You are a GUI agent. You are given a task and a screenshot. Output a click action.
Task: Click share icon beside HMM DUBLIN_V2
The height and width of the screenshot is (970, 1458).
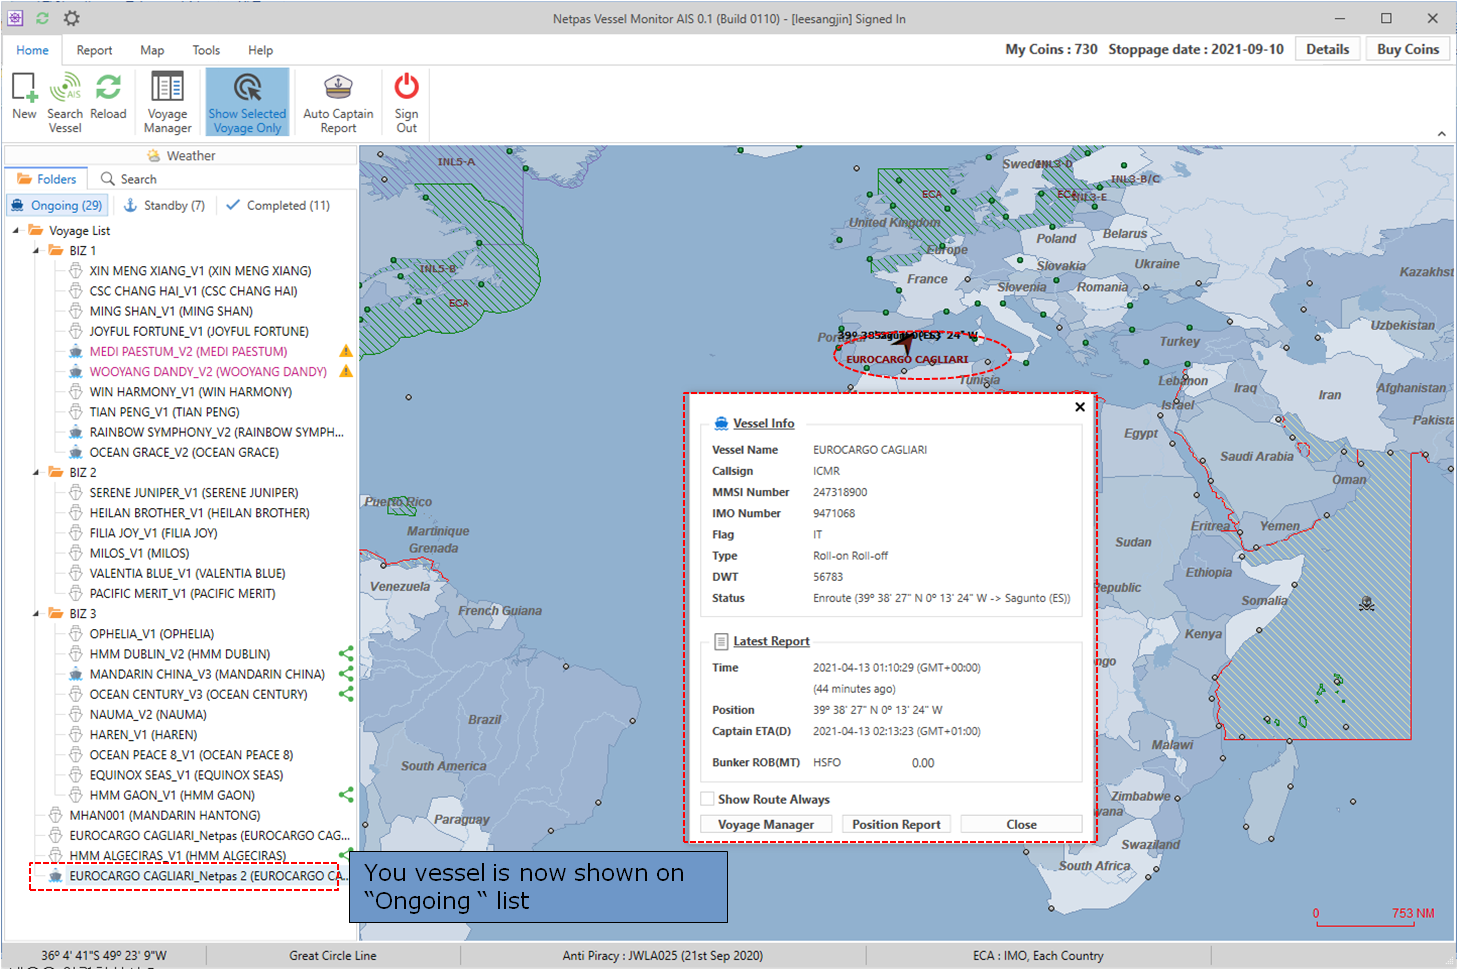[x=346, y=654]
